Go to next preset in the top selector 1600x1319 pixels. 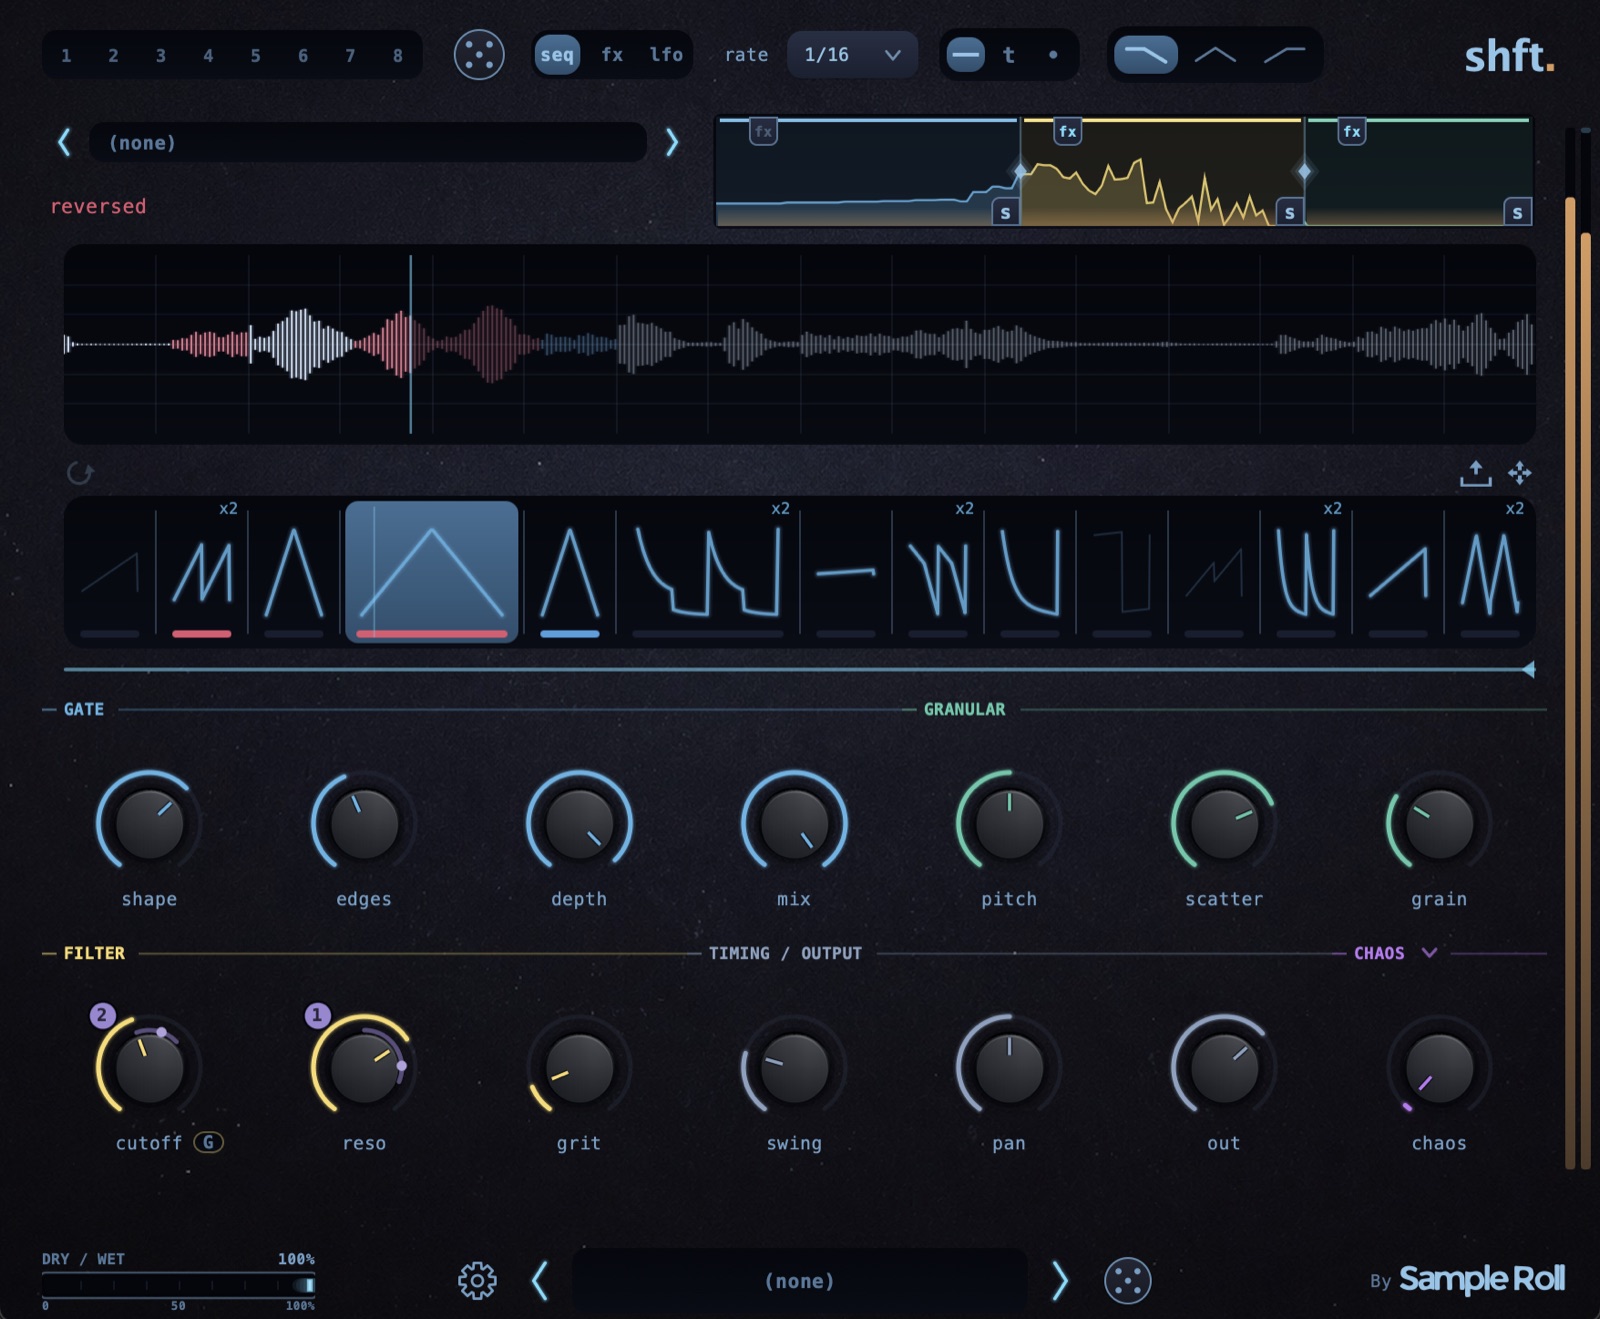click(672, 142)
